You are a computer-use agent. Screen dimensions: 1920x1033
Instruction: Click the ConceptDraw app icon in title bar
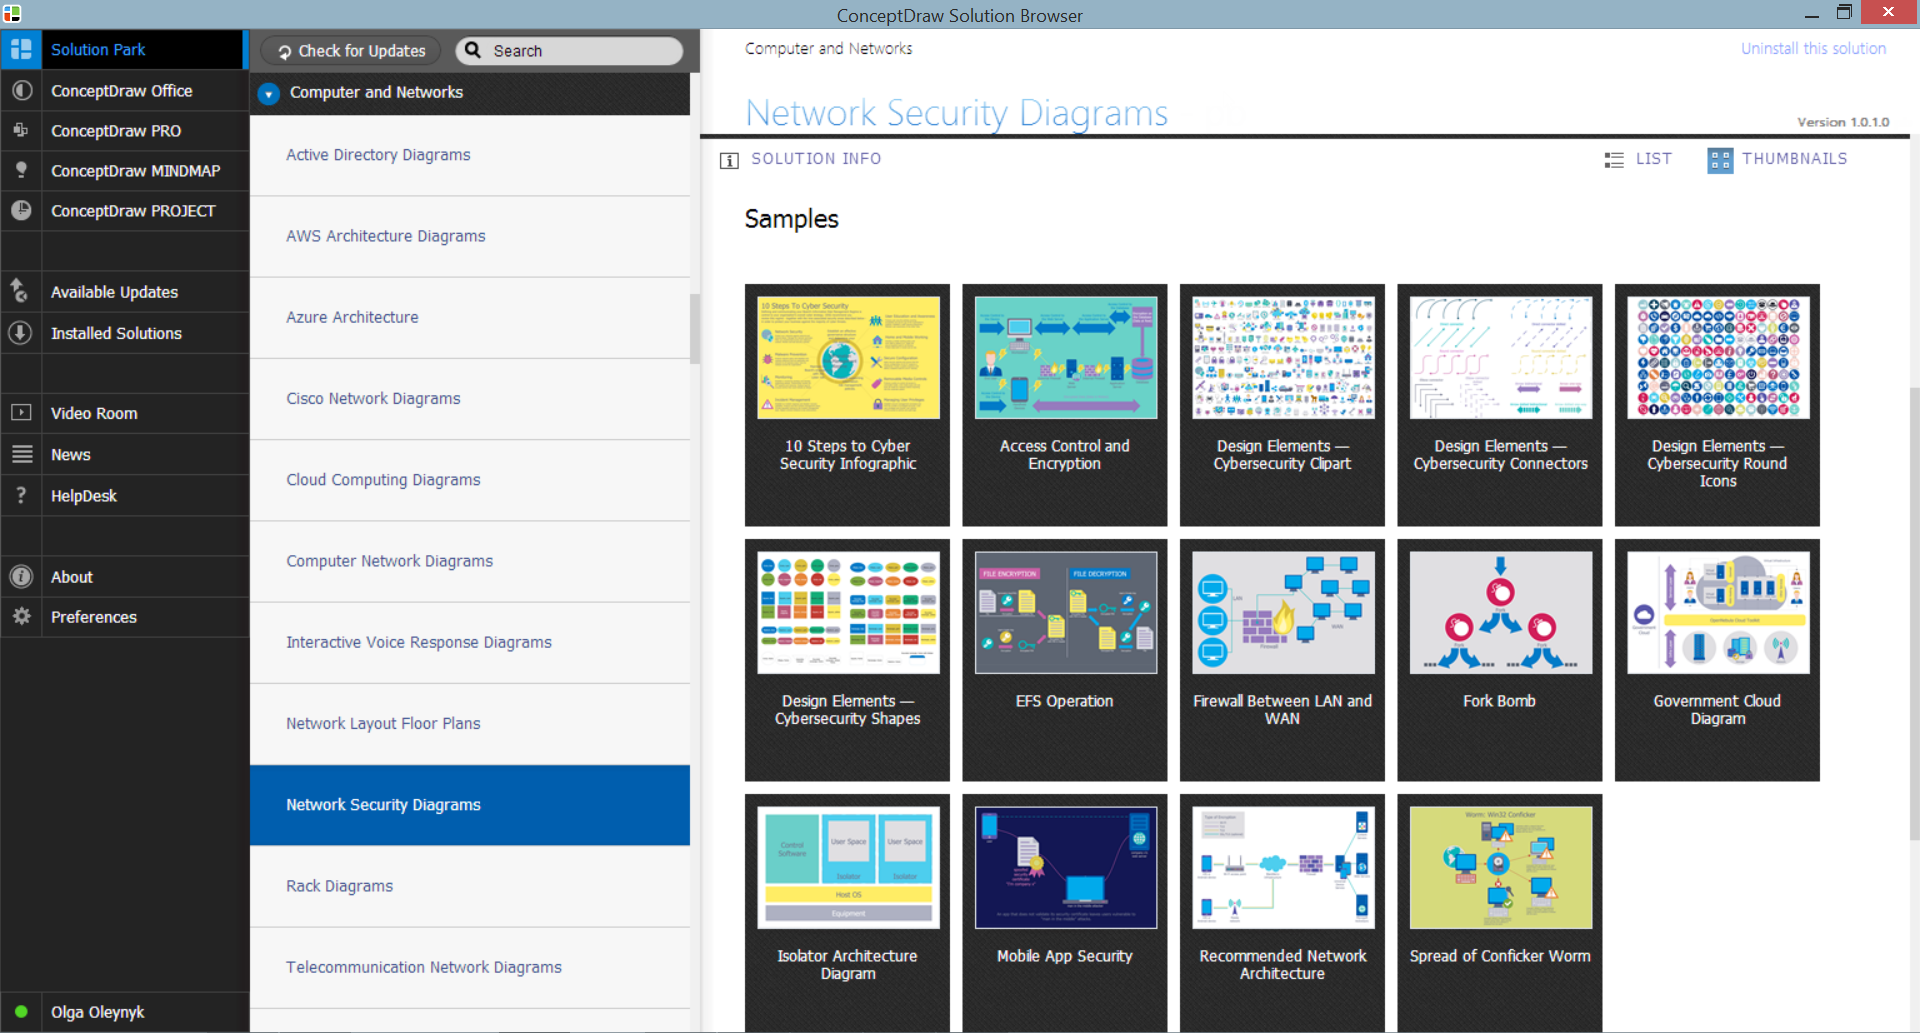click(x=12, y=14)
